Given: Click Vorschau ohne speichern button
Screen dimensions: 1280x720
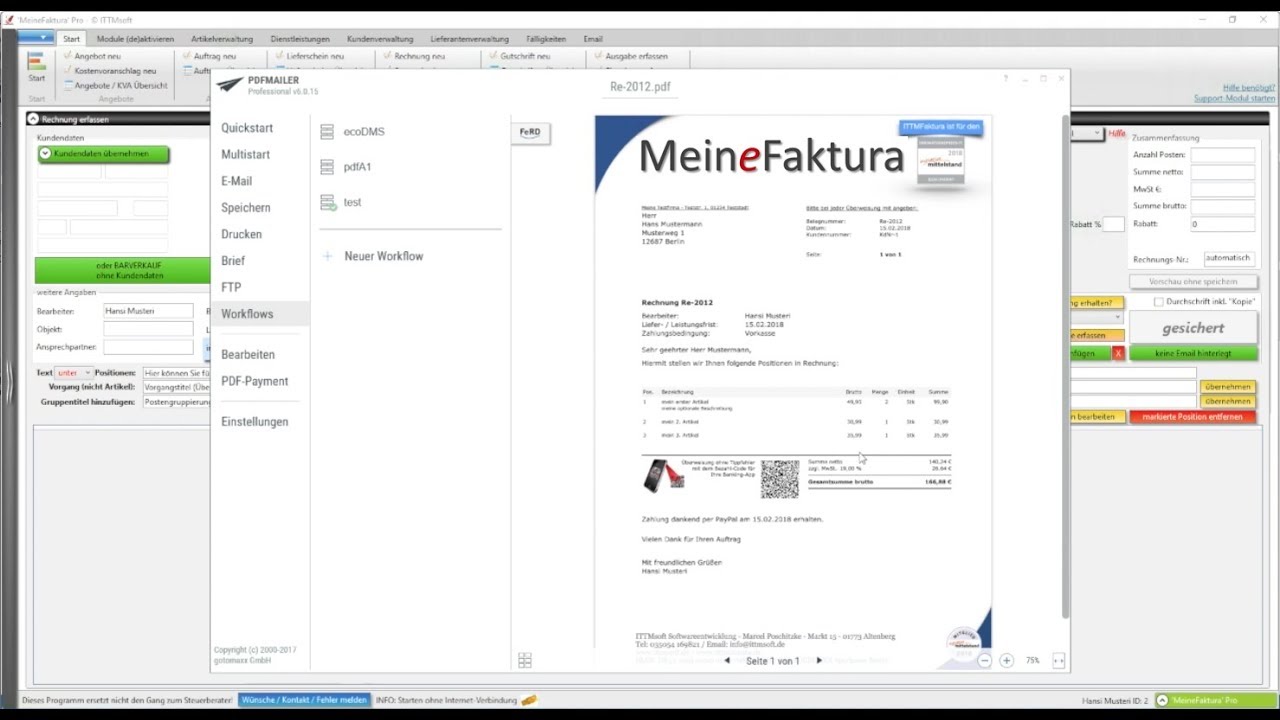Looking at the screenshot, I should click(1193, 282).
